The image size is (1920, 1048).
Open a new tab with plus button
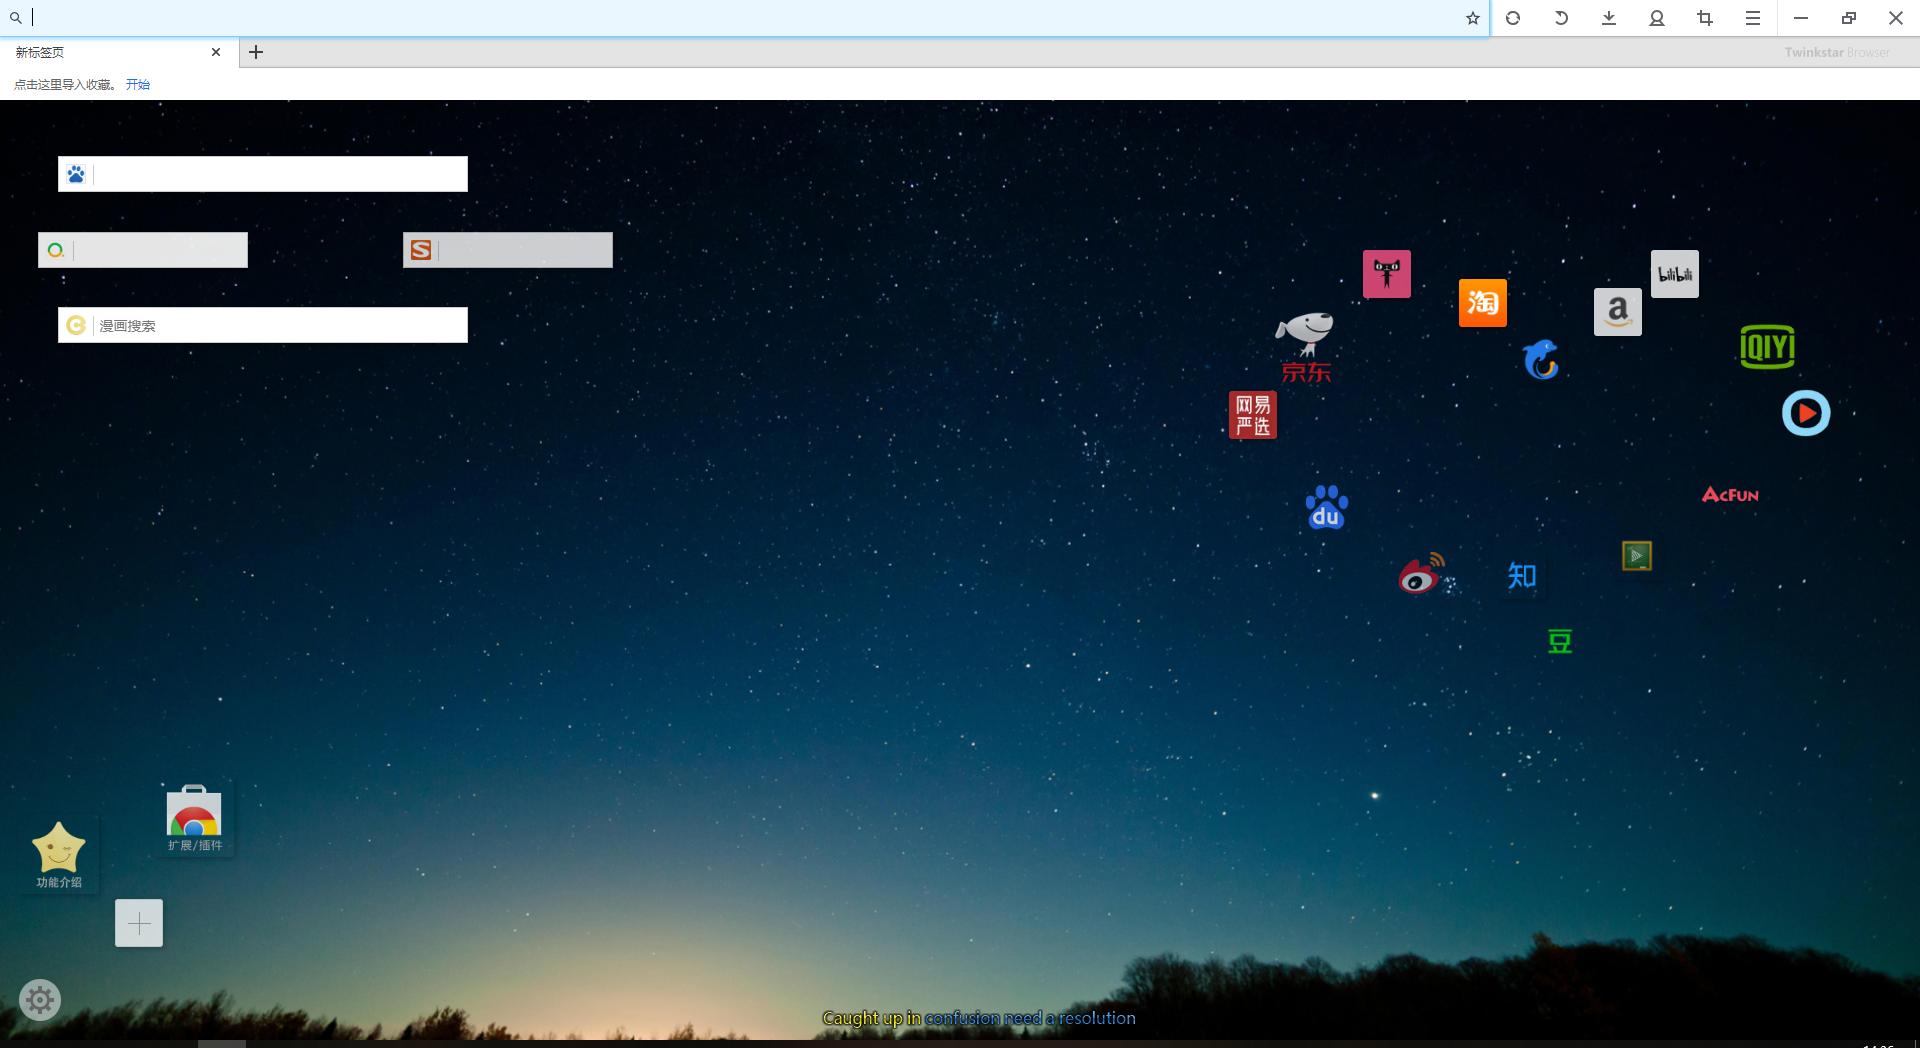pos(256,52)
